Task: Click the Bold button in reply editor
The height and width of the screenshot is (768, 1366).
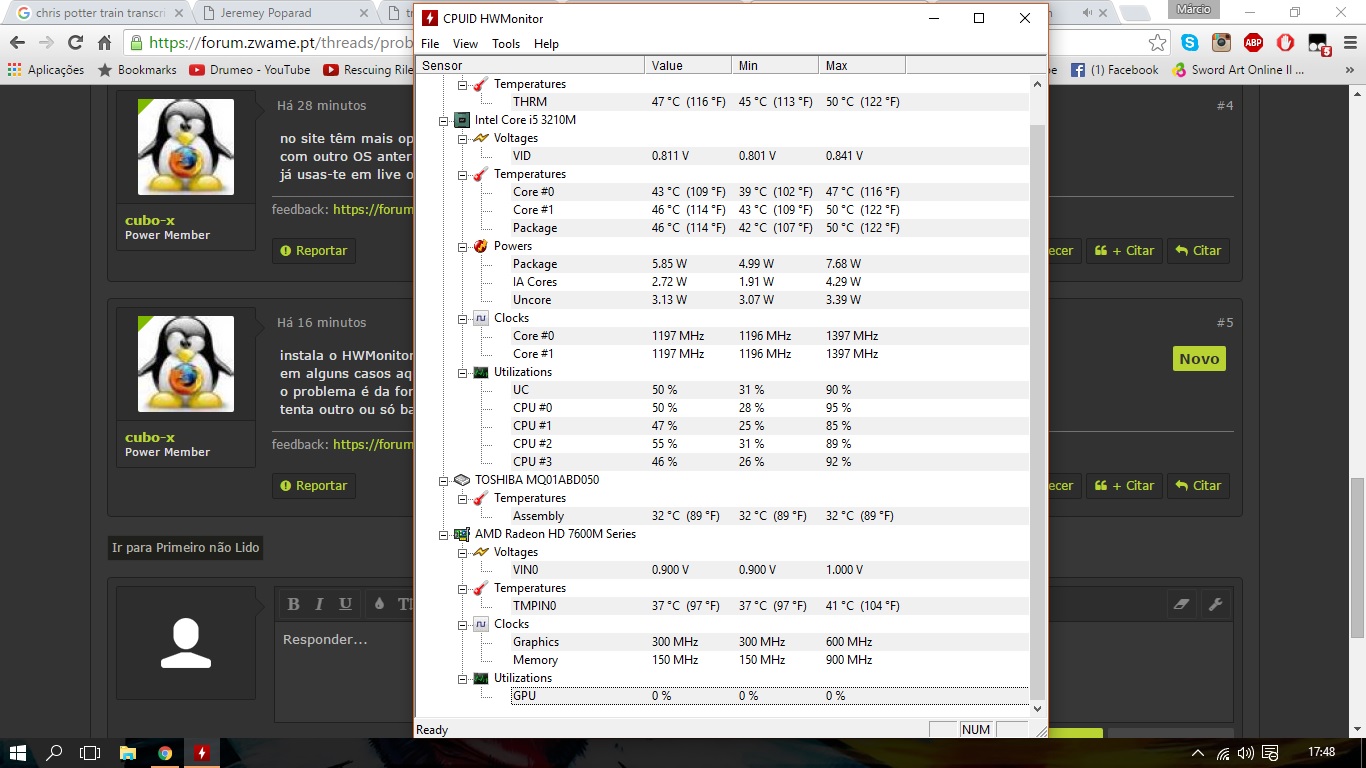Action: (x=294, y=604)
